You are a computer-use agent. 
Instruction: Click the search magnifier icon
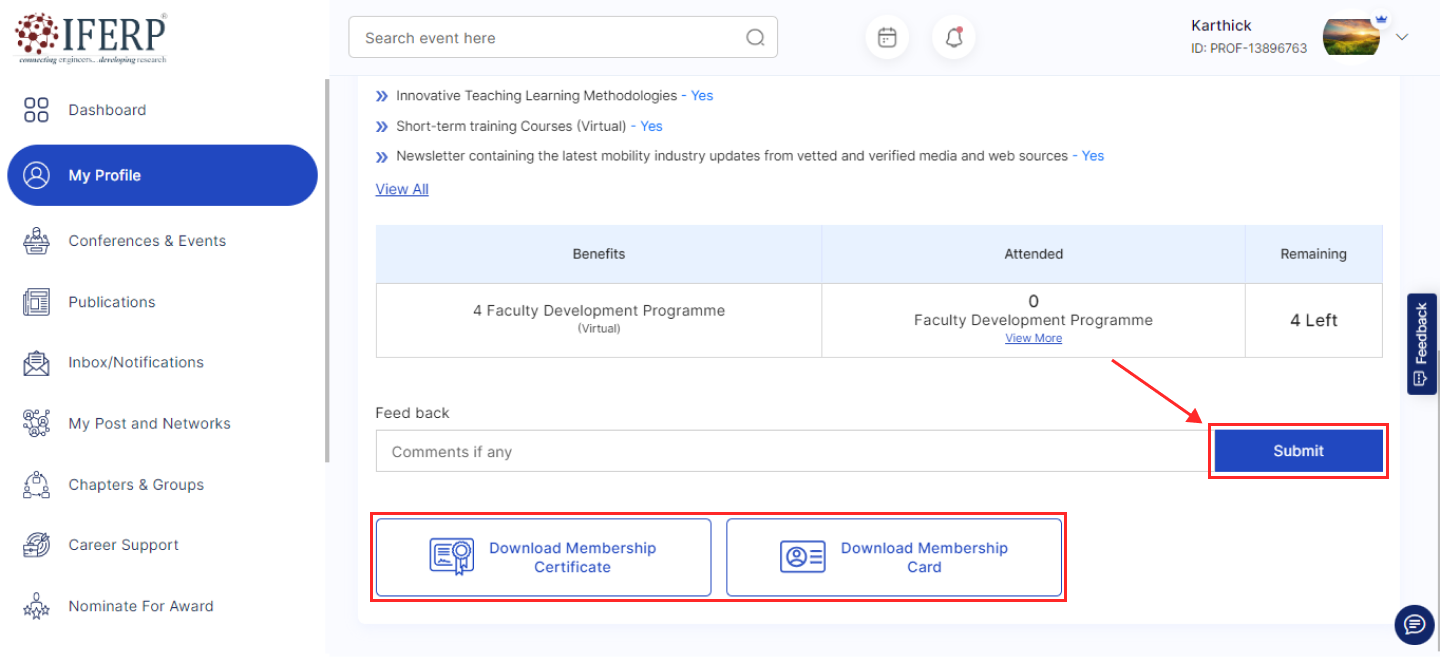[755, 38]
